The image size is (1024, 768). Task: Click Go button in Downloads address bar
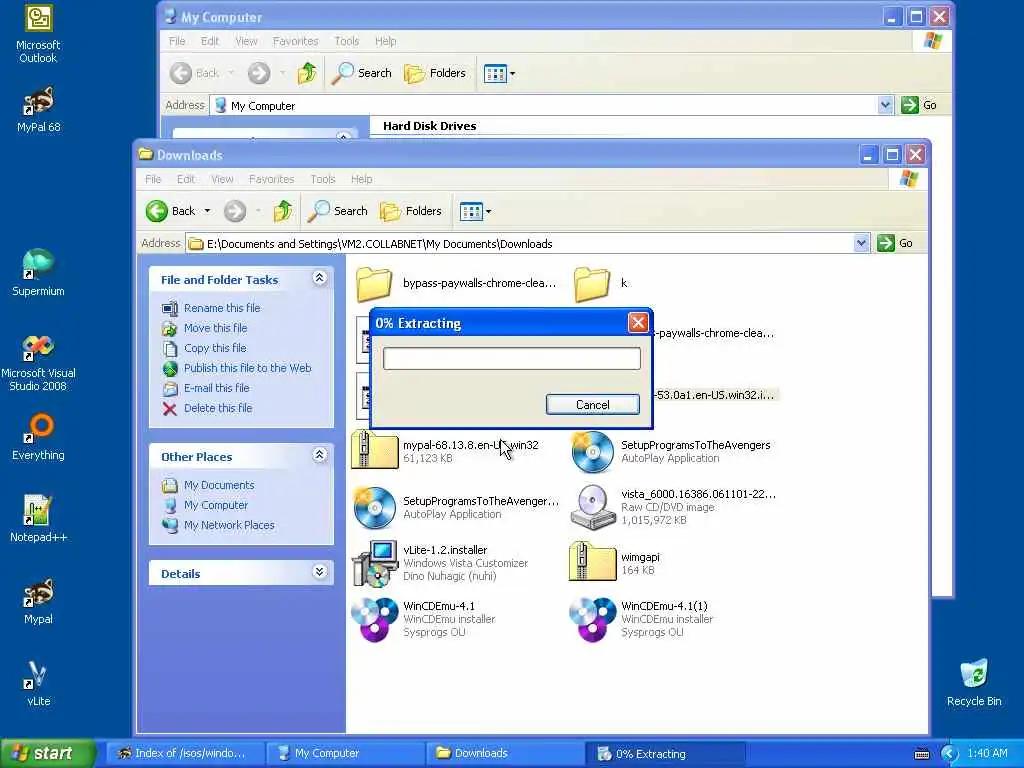point(895,243)
